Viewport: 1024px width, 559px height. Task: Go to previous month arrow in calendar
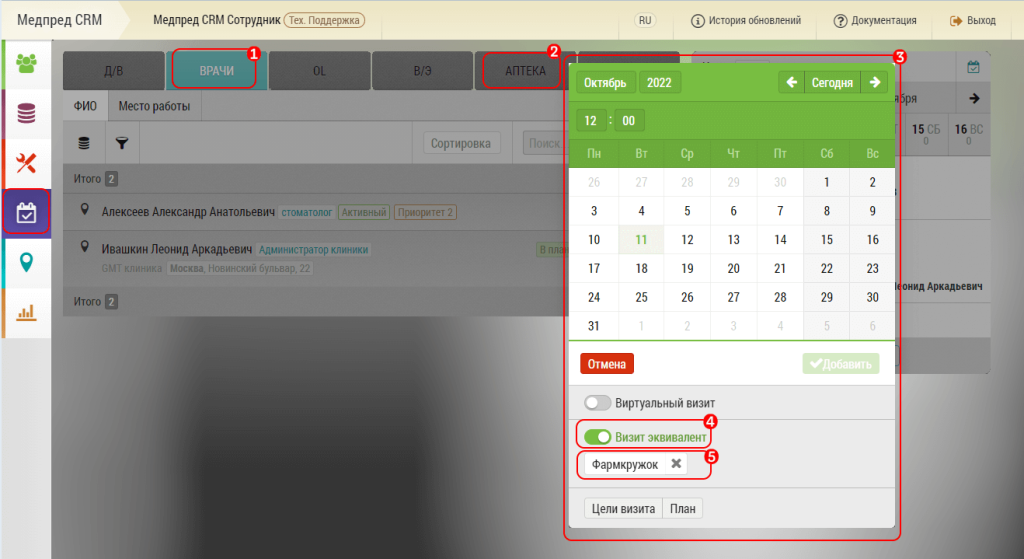[791, 82]
